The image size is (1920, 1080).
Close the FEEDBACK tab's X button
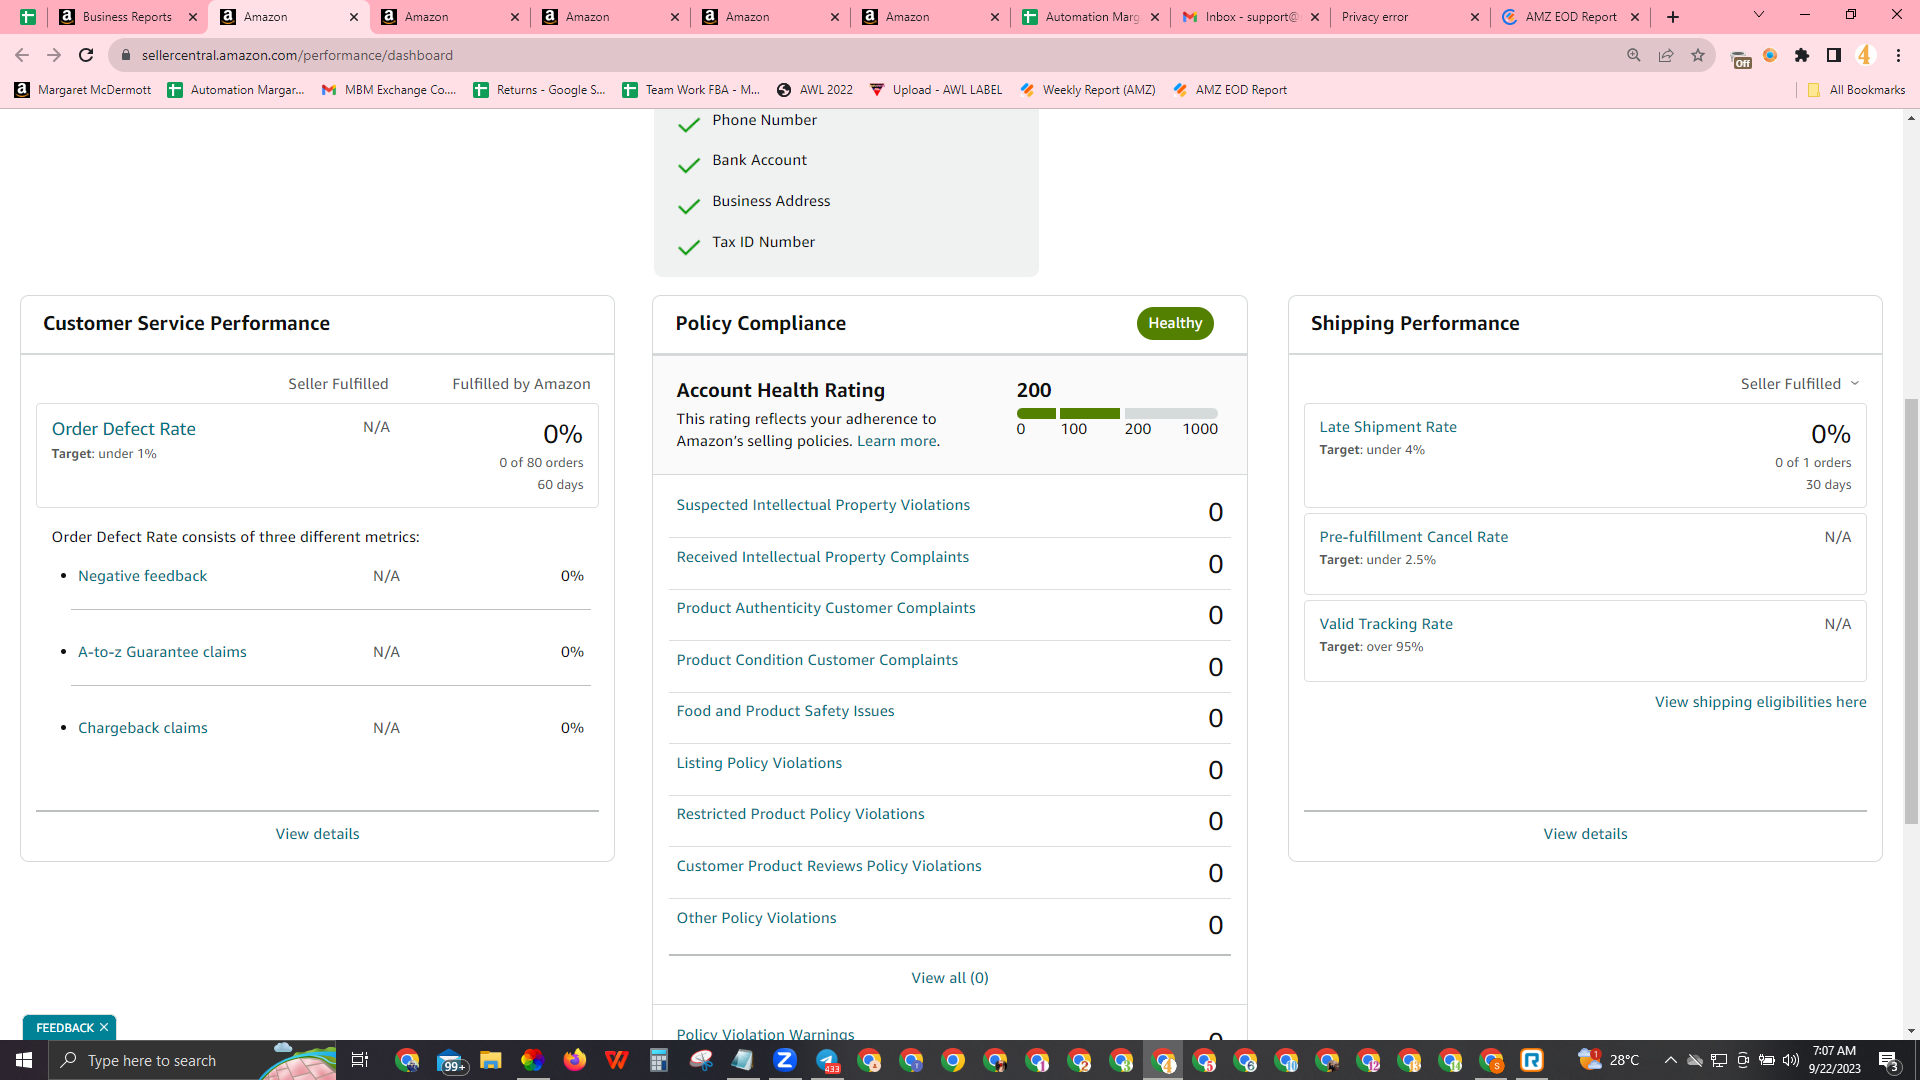[x=104, y=1027]
